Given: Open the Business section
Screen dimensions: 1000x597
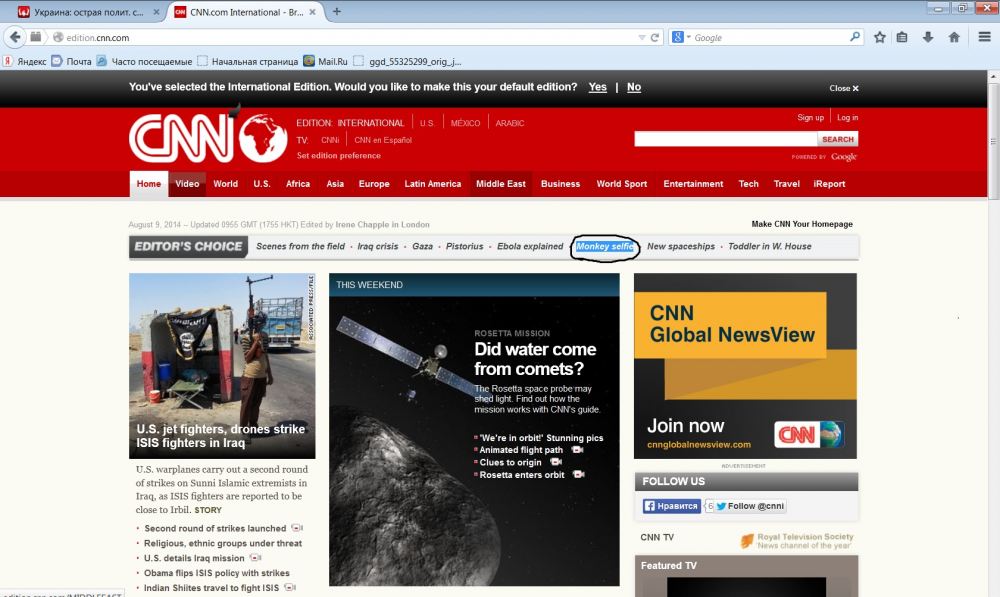Looking at the screenshot, I should coord(561,184).
